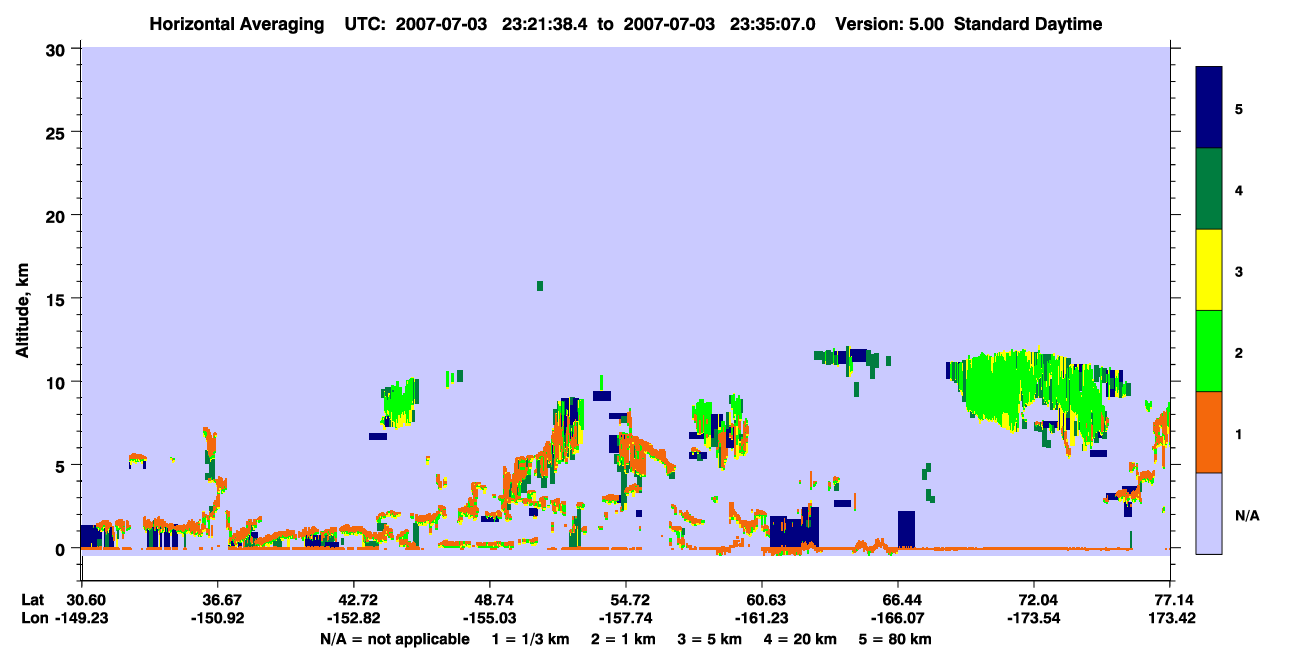Click longitude value '-152.82'
1300x667 pixels.
pyautogui.click(x=355, y=618)
